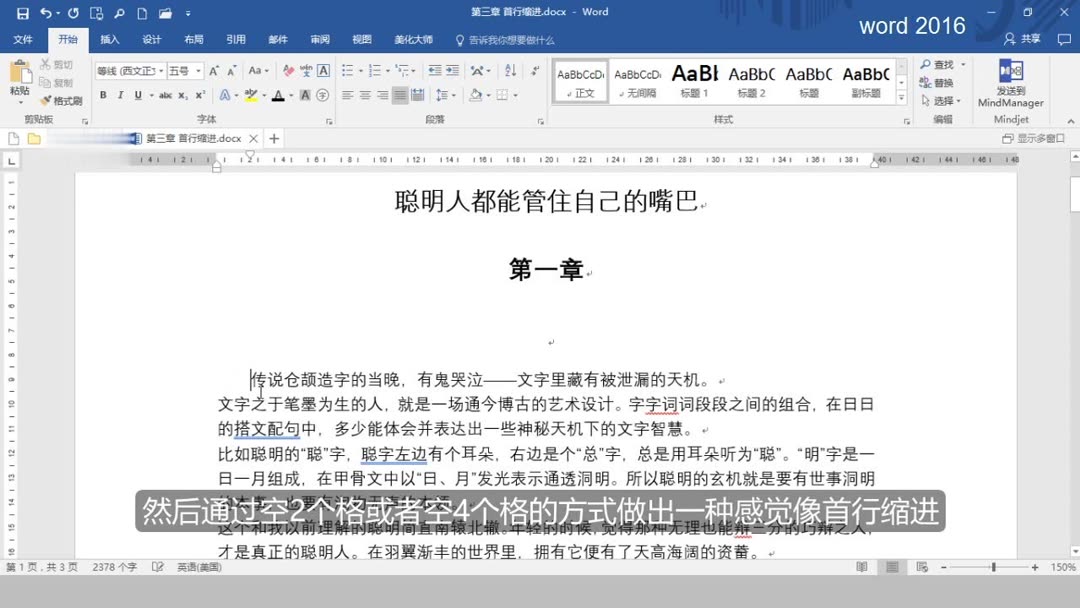The image size is (1080, 608).
Task: Apply bold formatting with the B icon
Action: (104, 95)
